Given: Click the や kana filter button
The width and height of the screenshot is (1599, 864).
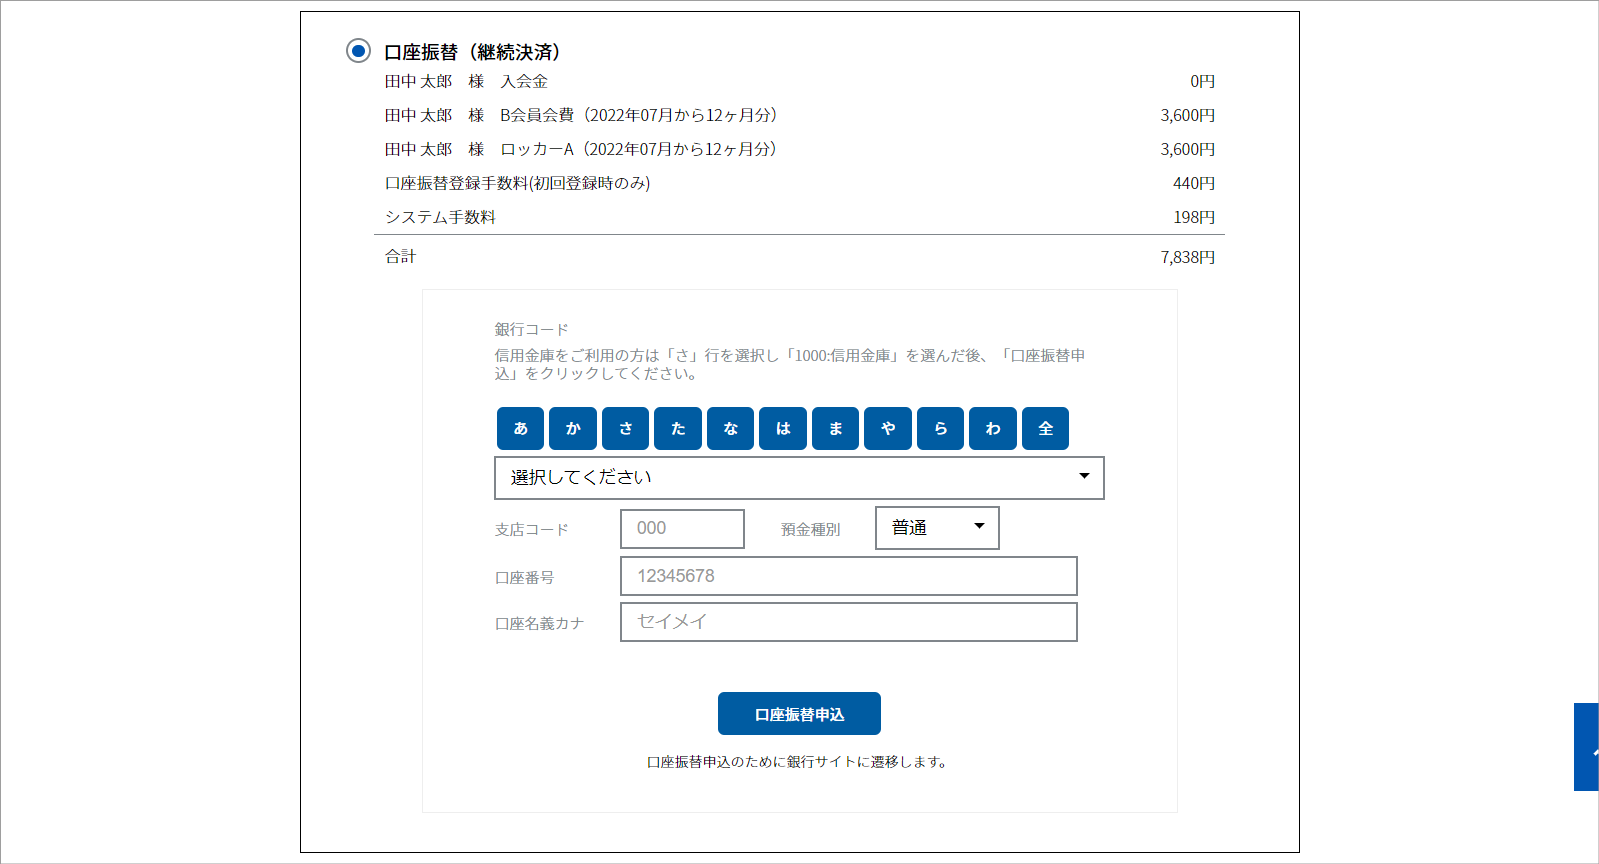Looking at the screenshot, I should 888,428.
